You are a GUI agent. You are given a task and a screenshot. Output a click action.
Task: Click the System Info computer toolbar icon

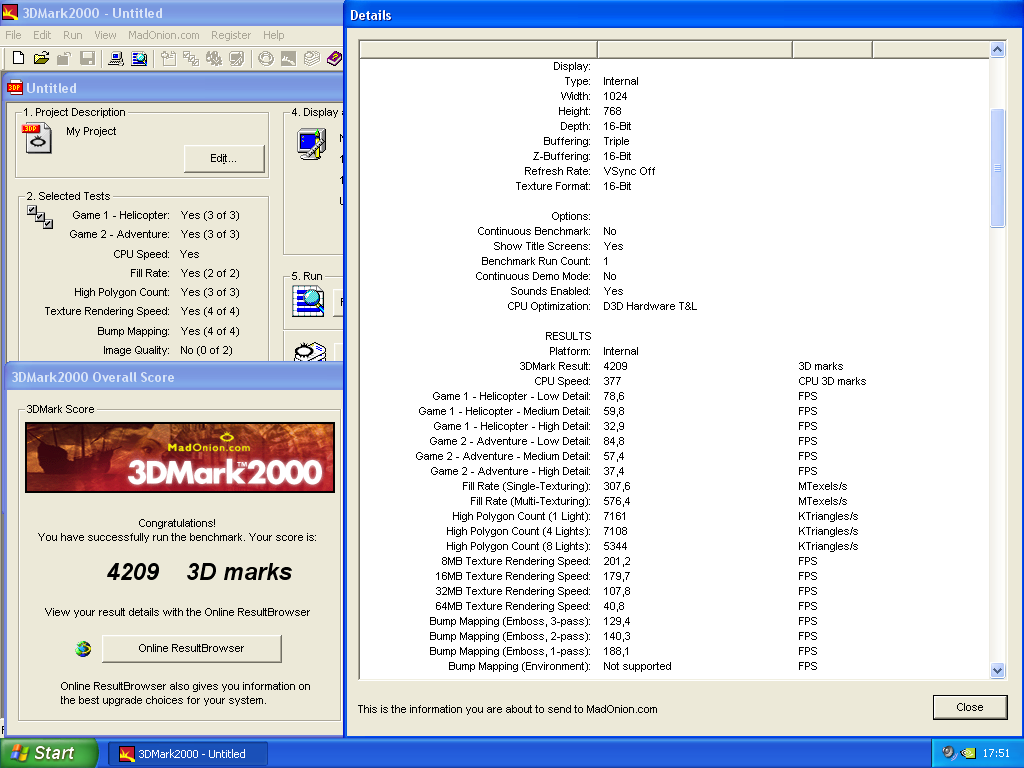coord(116,58)
